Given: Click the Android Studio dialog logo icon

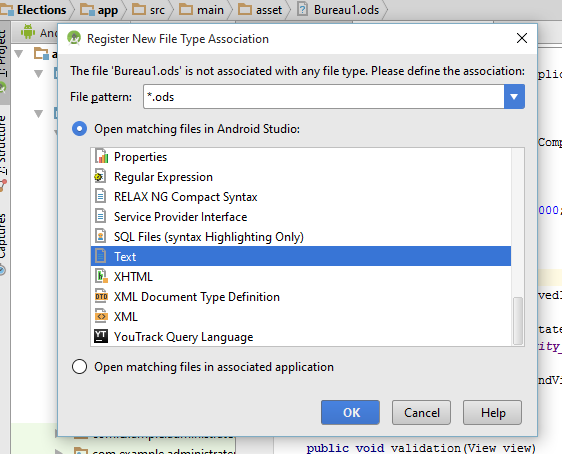Looking at the screenshot, I should tap(74, 38).
